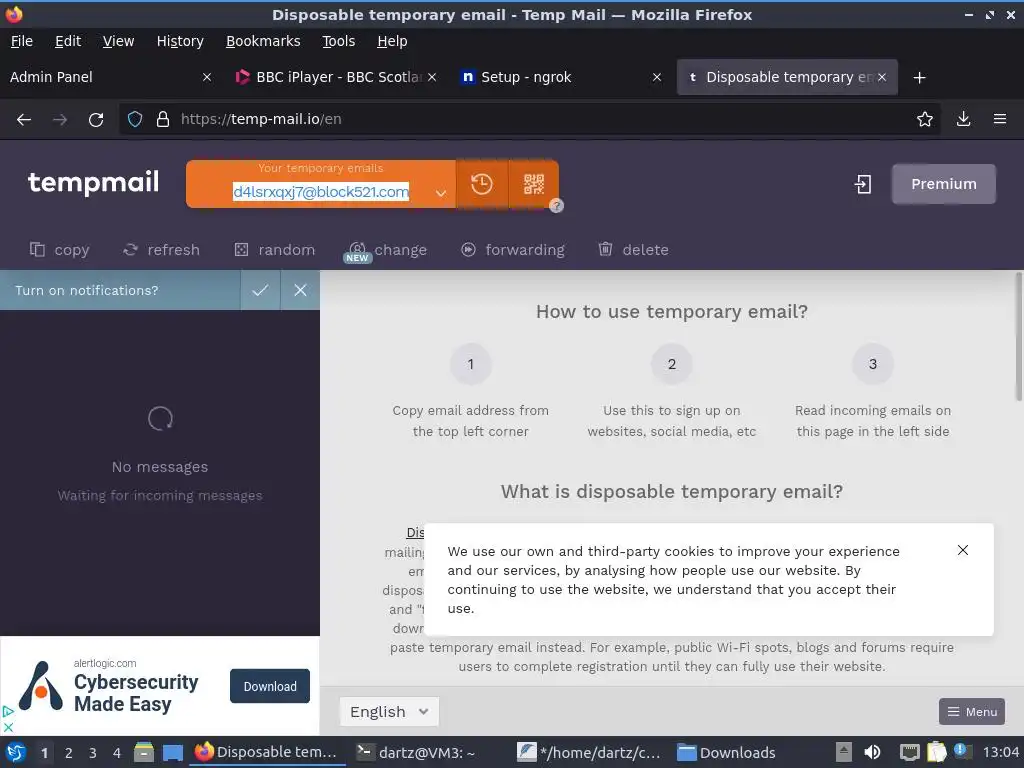Switch to workspace 2
The image size is (1024, 768).
[x=69, y=752]
